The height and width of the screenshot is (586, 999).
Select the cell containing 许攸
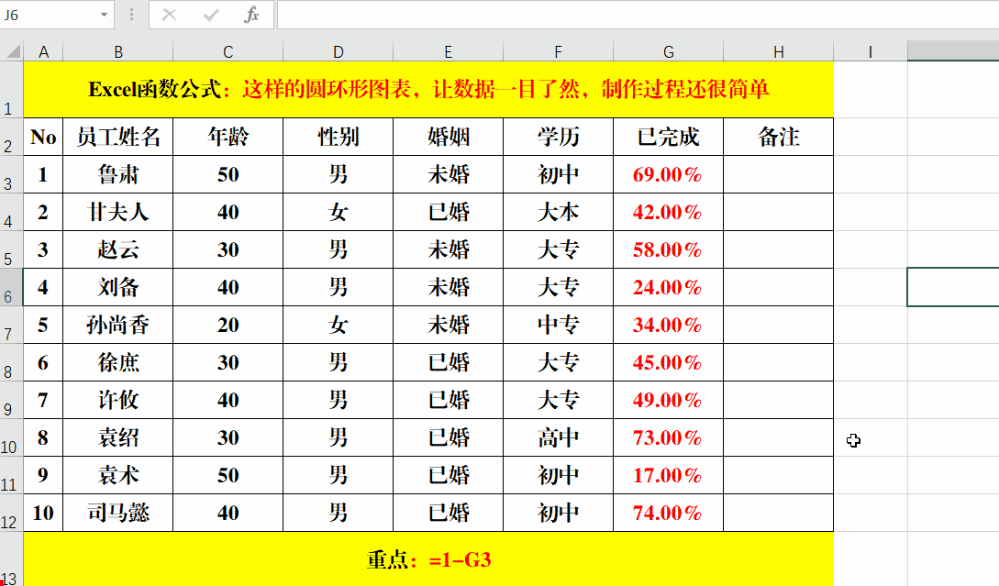(x=118, y=400)
